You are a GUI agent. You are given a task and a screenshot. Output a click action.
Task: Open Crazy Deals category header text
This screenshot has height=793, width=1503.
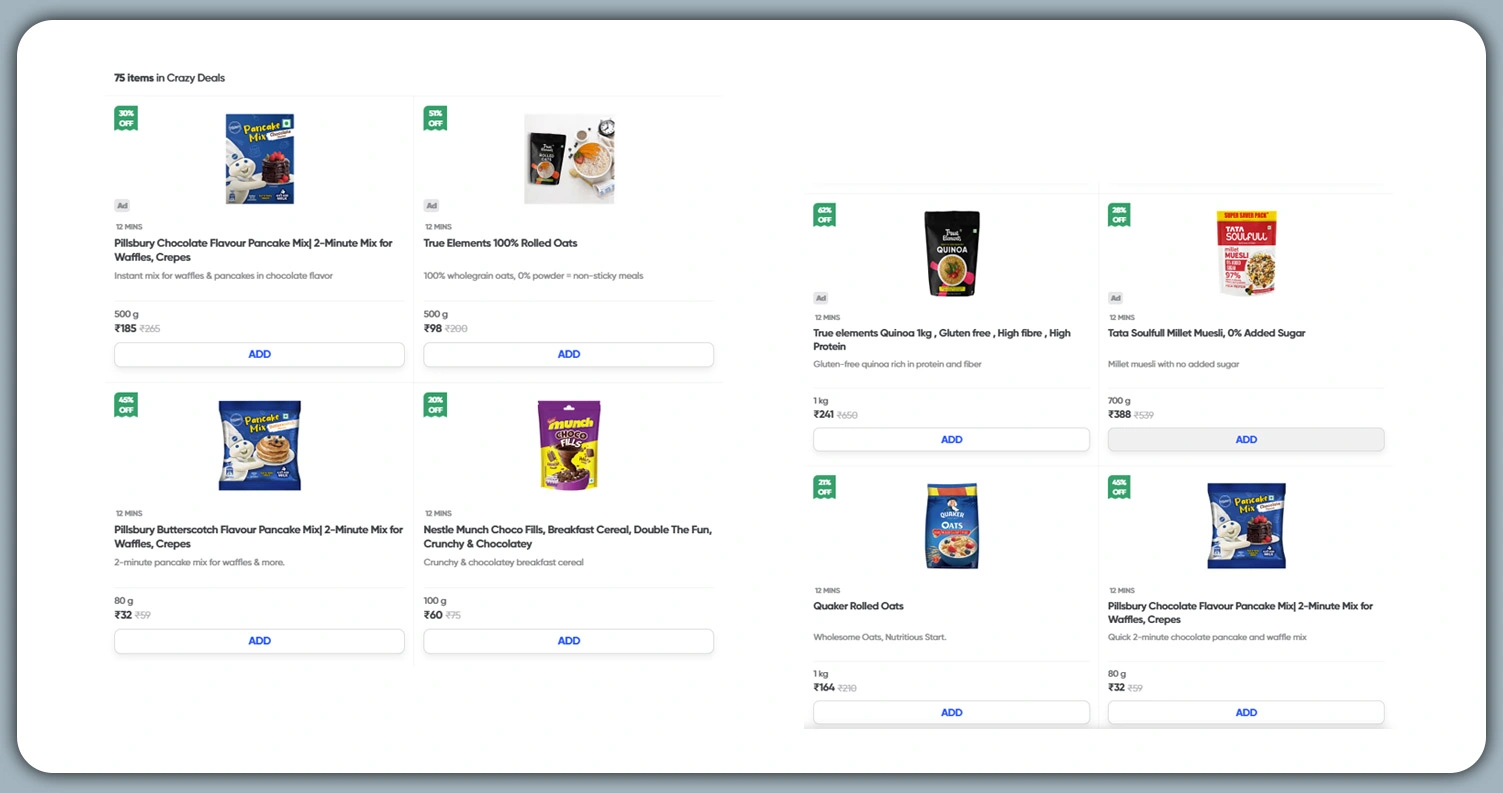pos(168,77)
